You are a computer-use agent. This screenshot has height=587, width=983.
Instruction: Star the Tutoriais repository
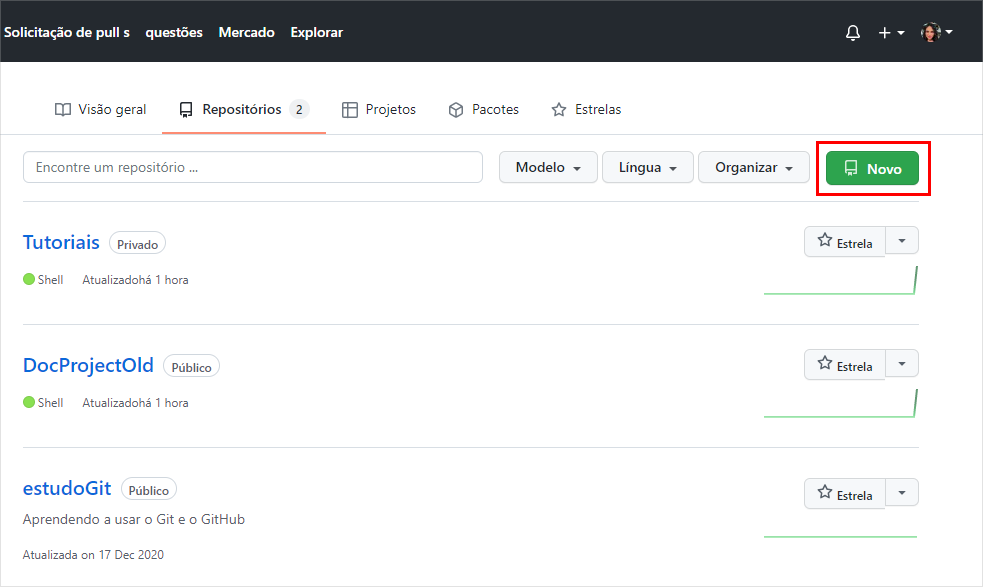845,240
